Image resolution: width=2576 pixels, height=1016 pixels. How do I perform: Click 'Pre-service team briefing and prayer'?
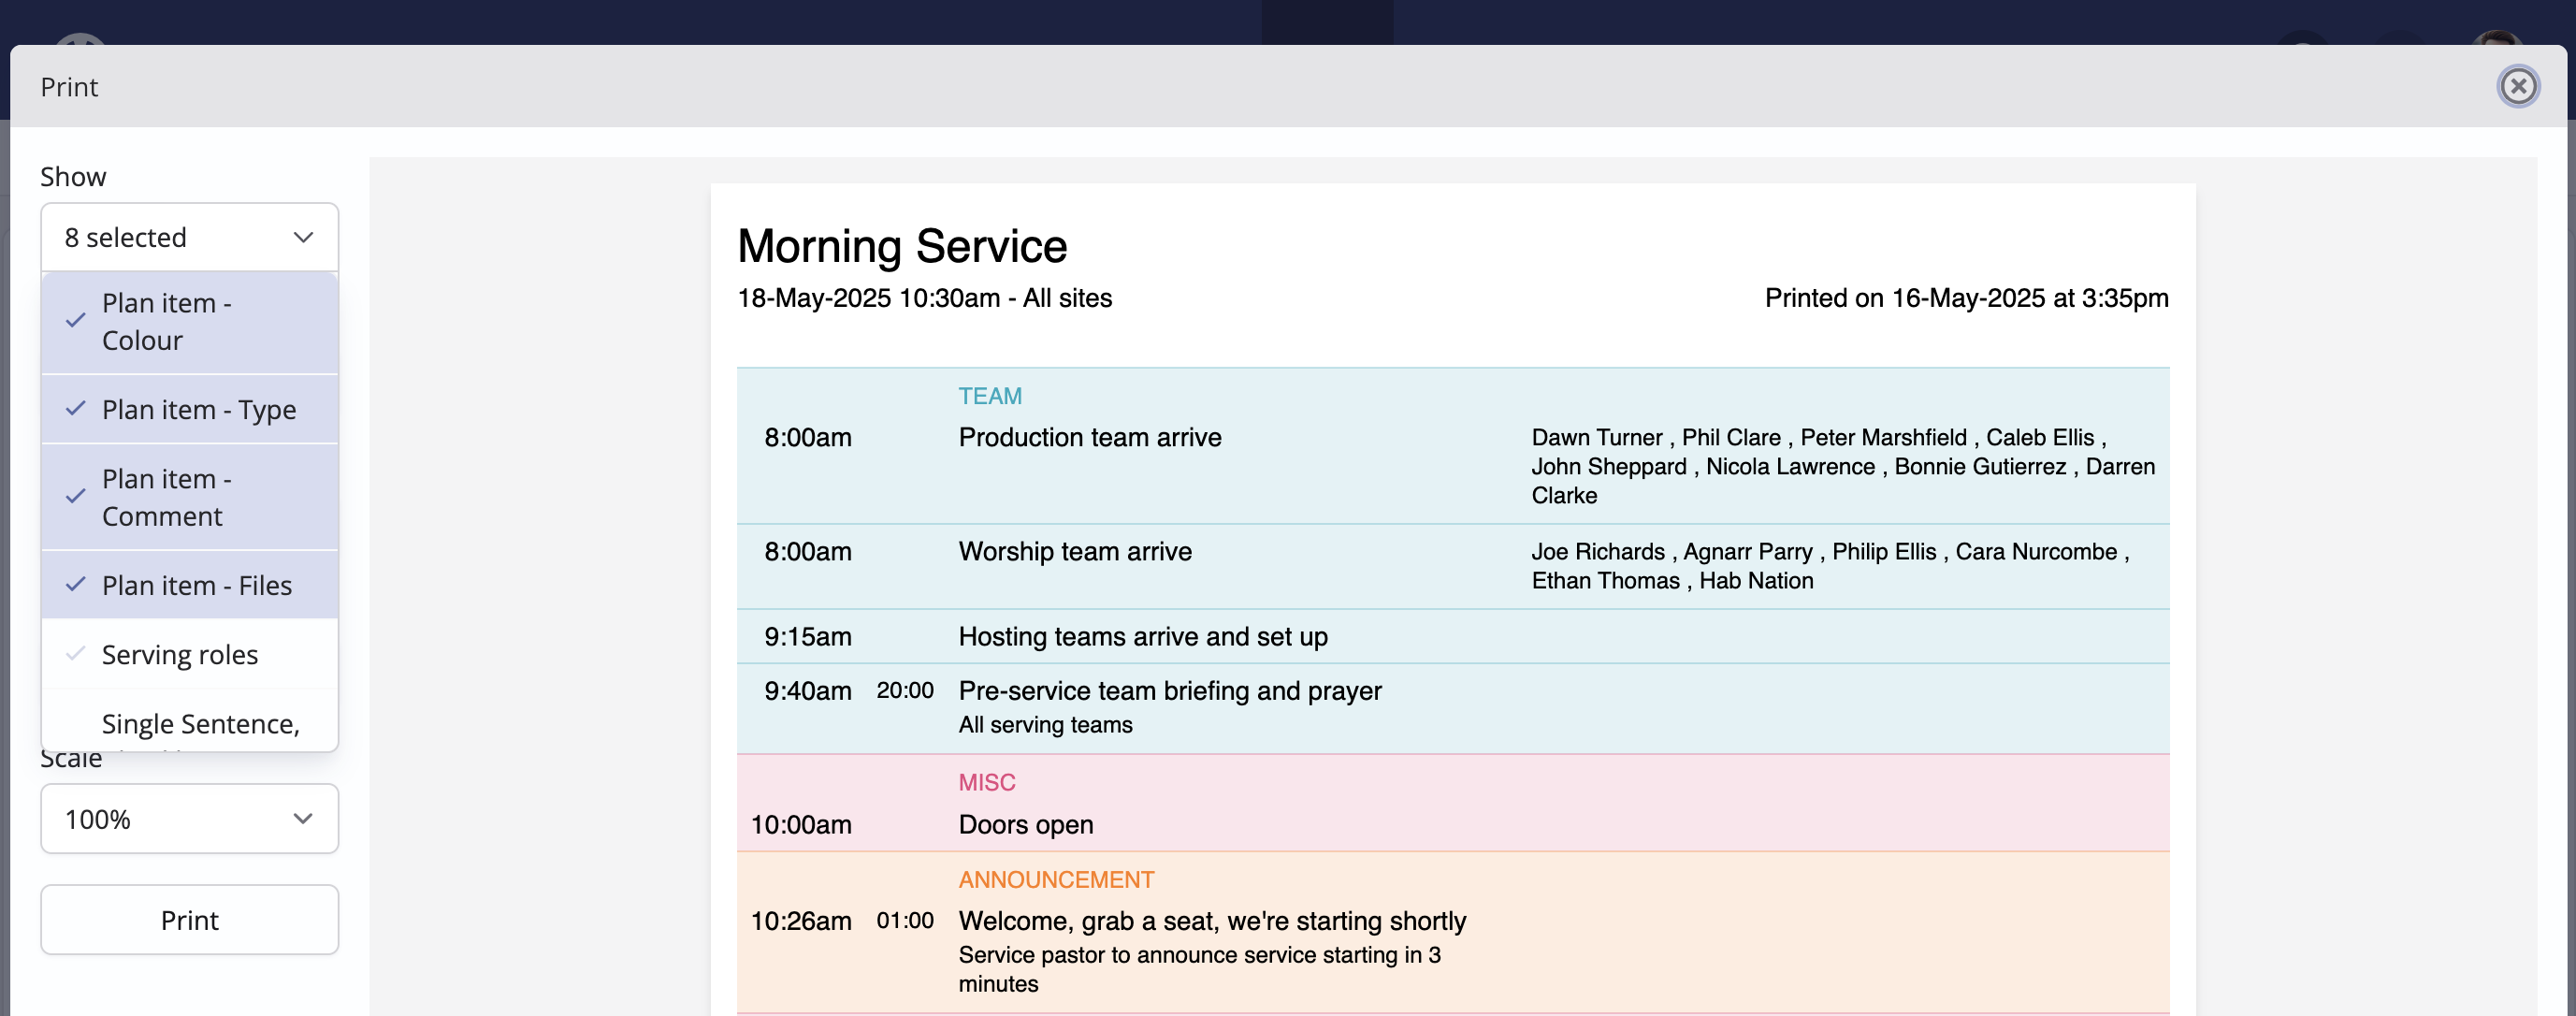tap(1170, 690)
